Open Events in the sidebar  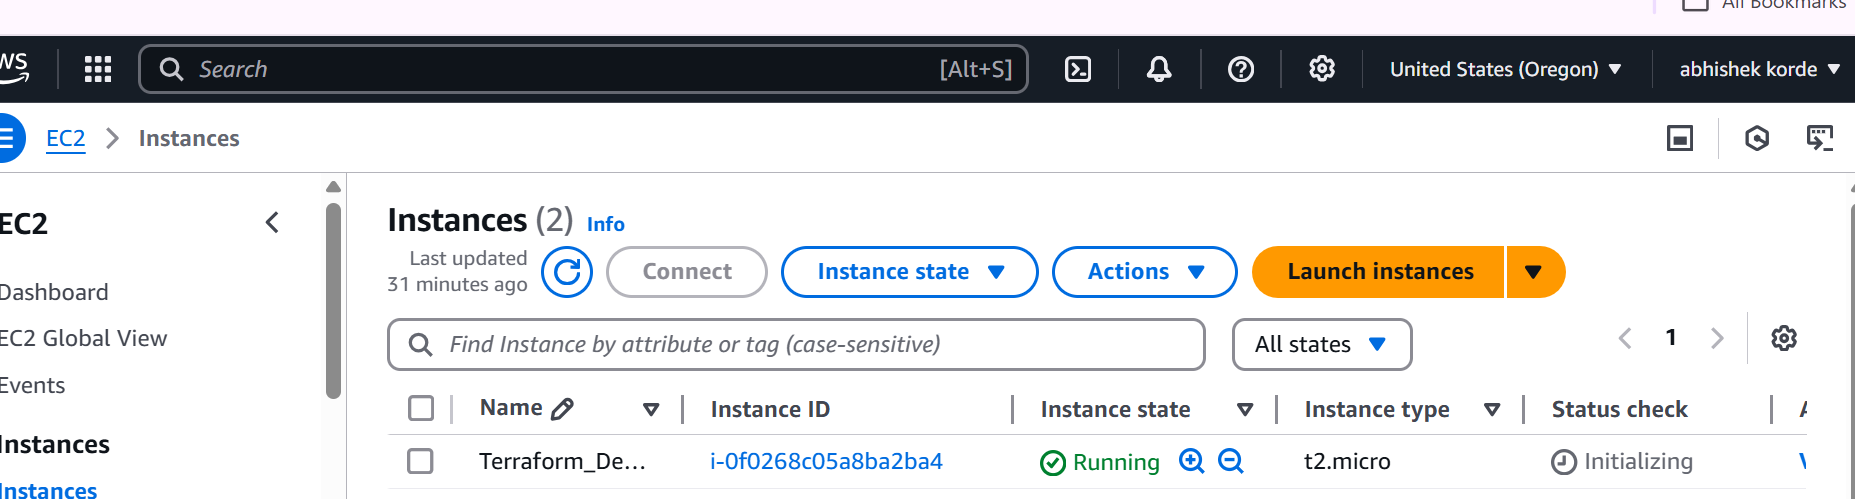[32, 385]
